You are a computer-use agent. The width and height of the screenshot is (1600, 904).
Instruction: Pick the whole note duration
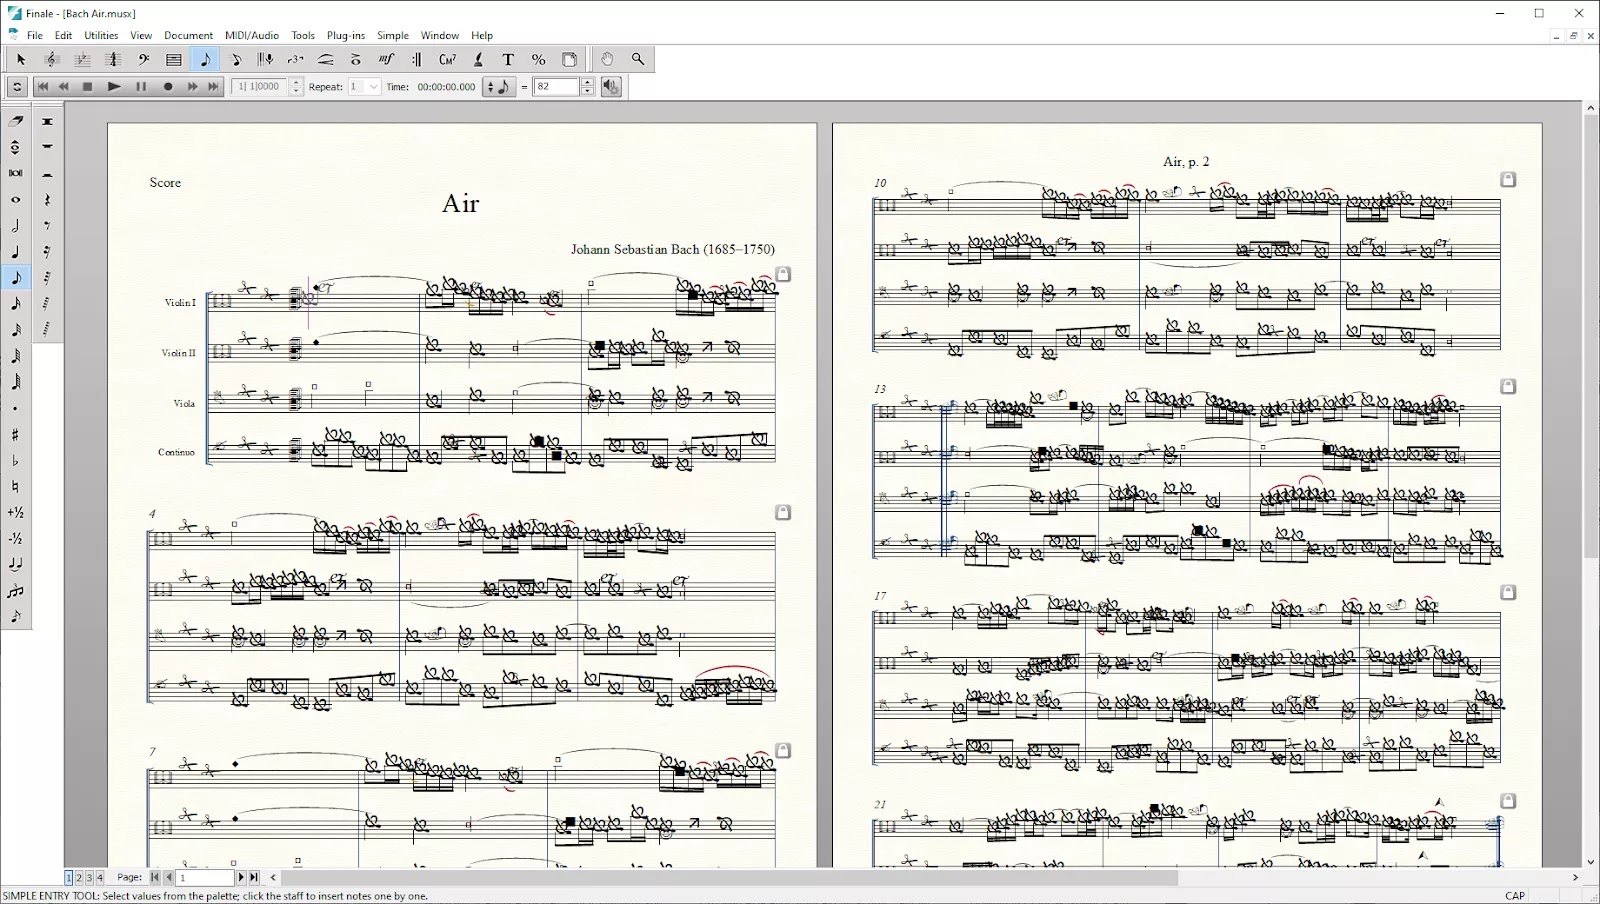tap(15, 200)
